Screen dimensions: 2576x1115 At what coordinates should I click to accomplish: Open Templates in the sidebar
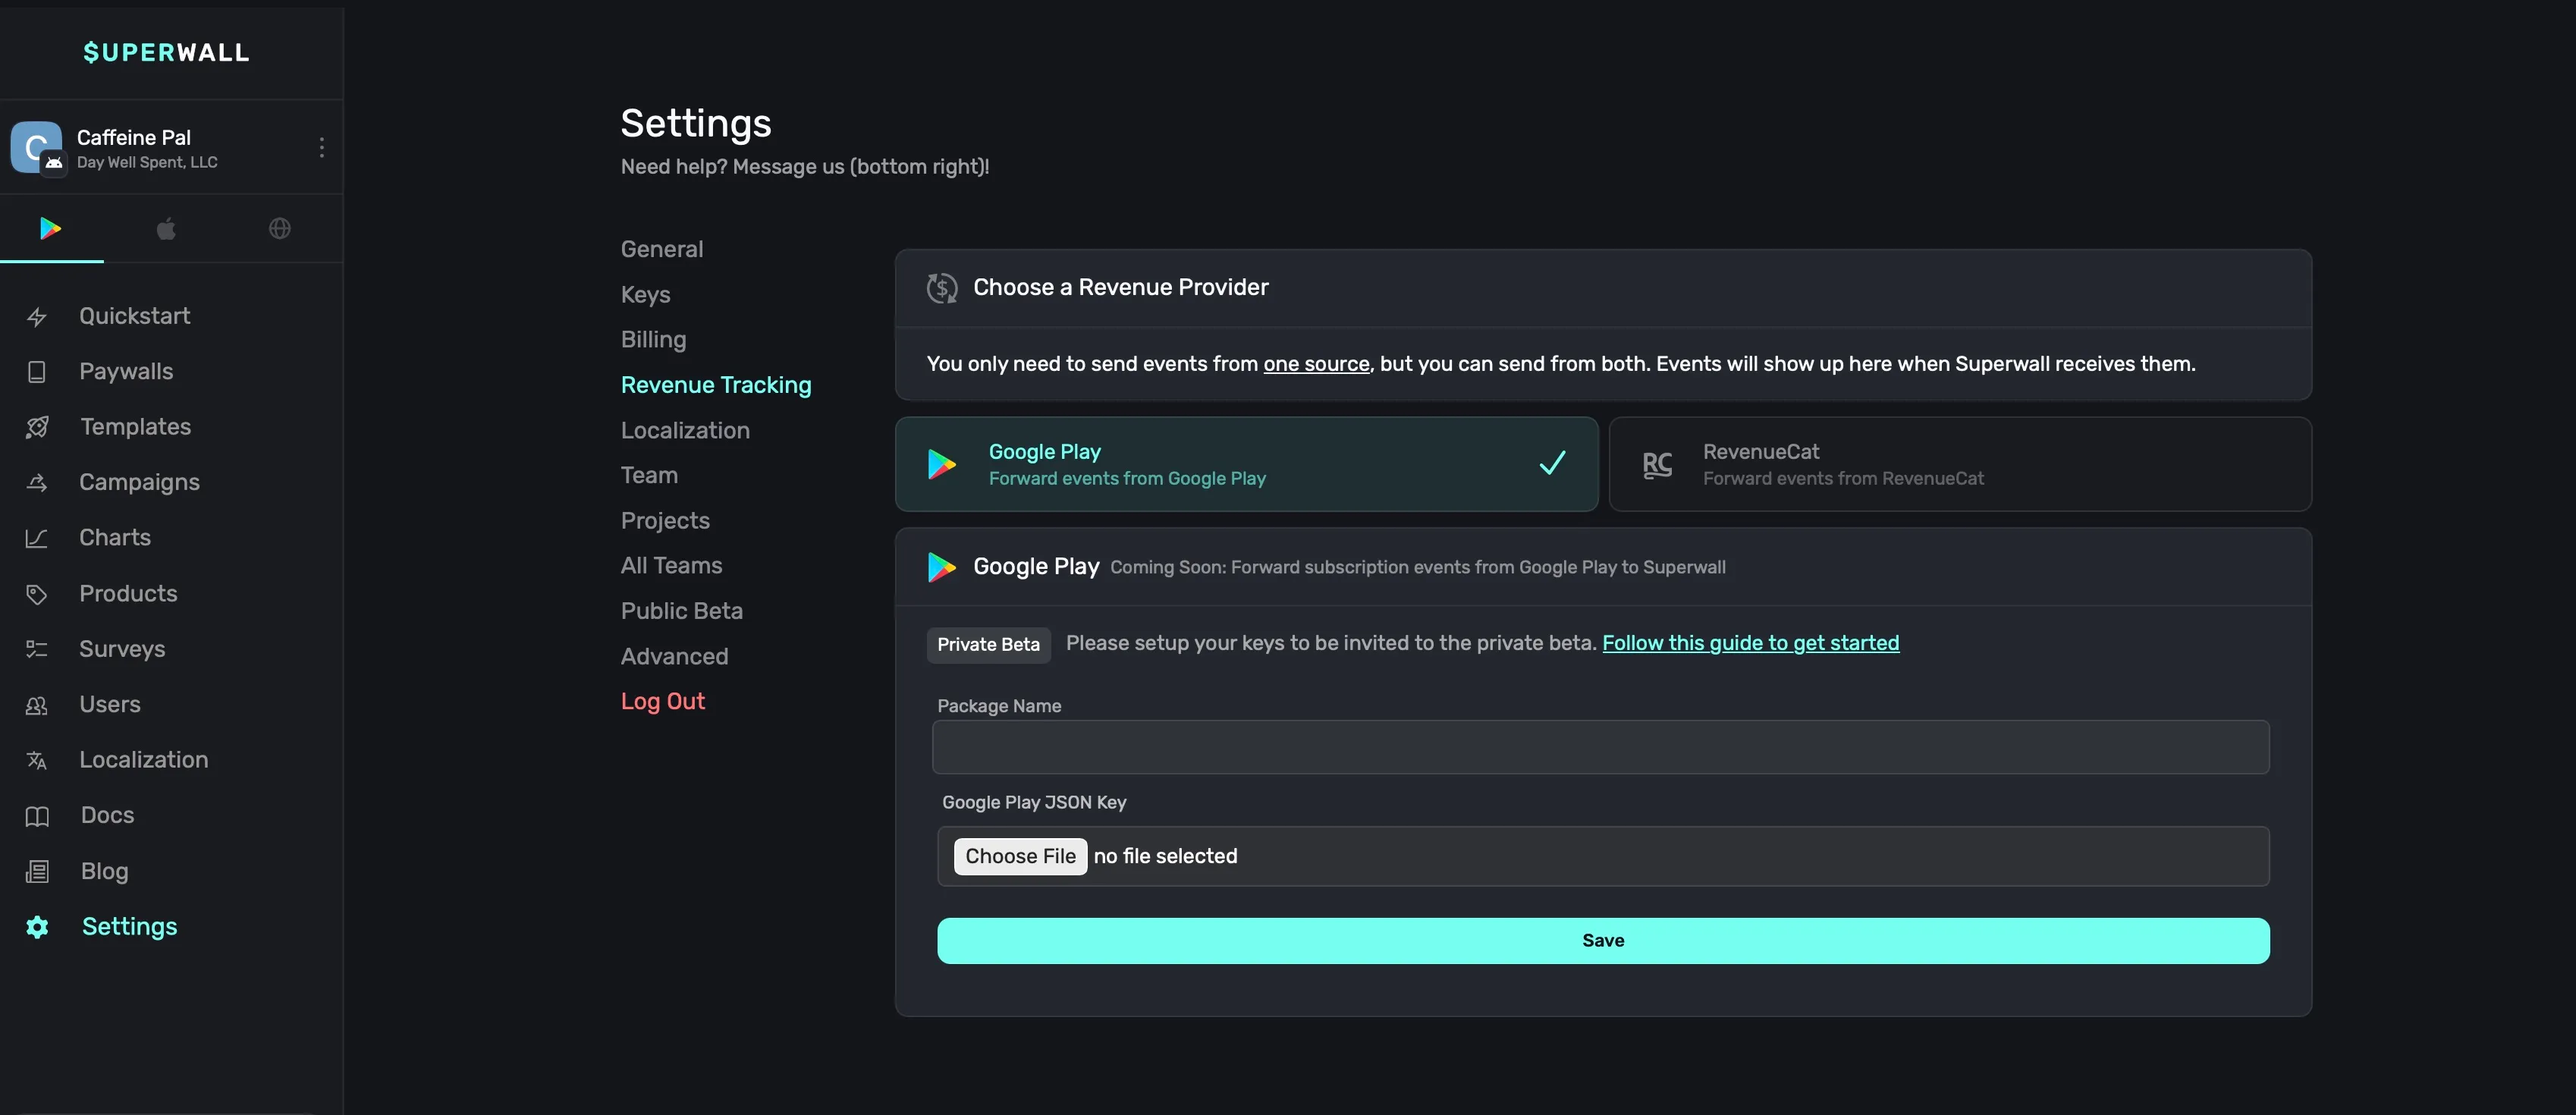pyautogui.click(x=136, y=426)
